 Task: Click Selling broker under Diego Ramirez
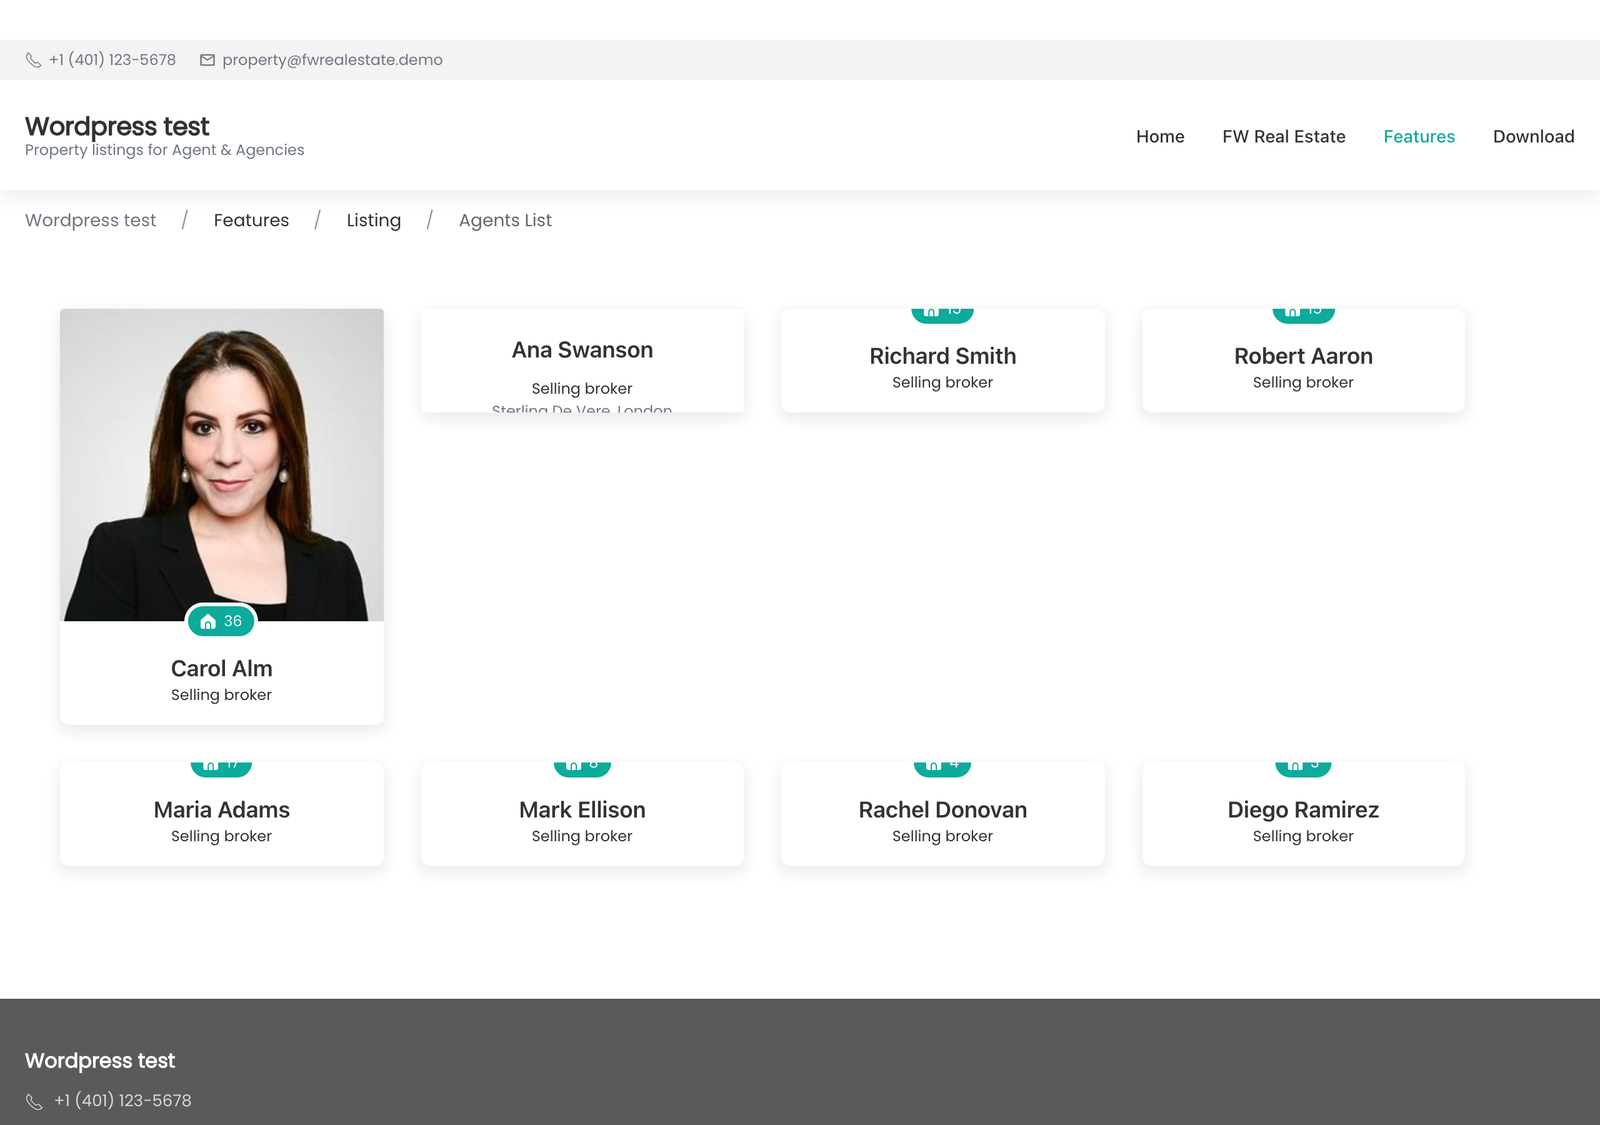[x=1303, y=836]
